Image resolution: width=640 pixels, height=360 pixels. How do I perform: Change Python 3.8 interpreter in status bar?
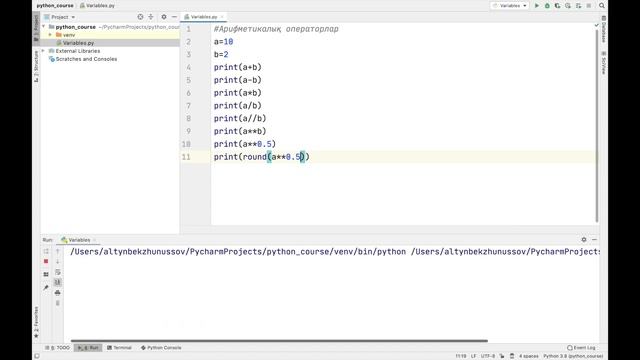point(573,356)
